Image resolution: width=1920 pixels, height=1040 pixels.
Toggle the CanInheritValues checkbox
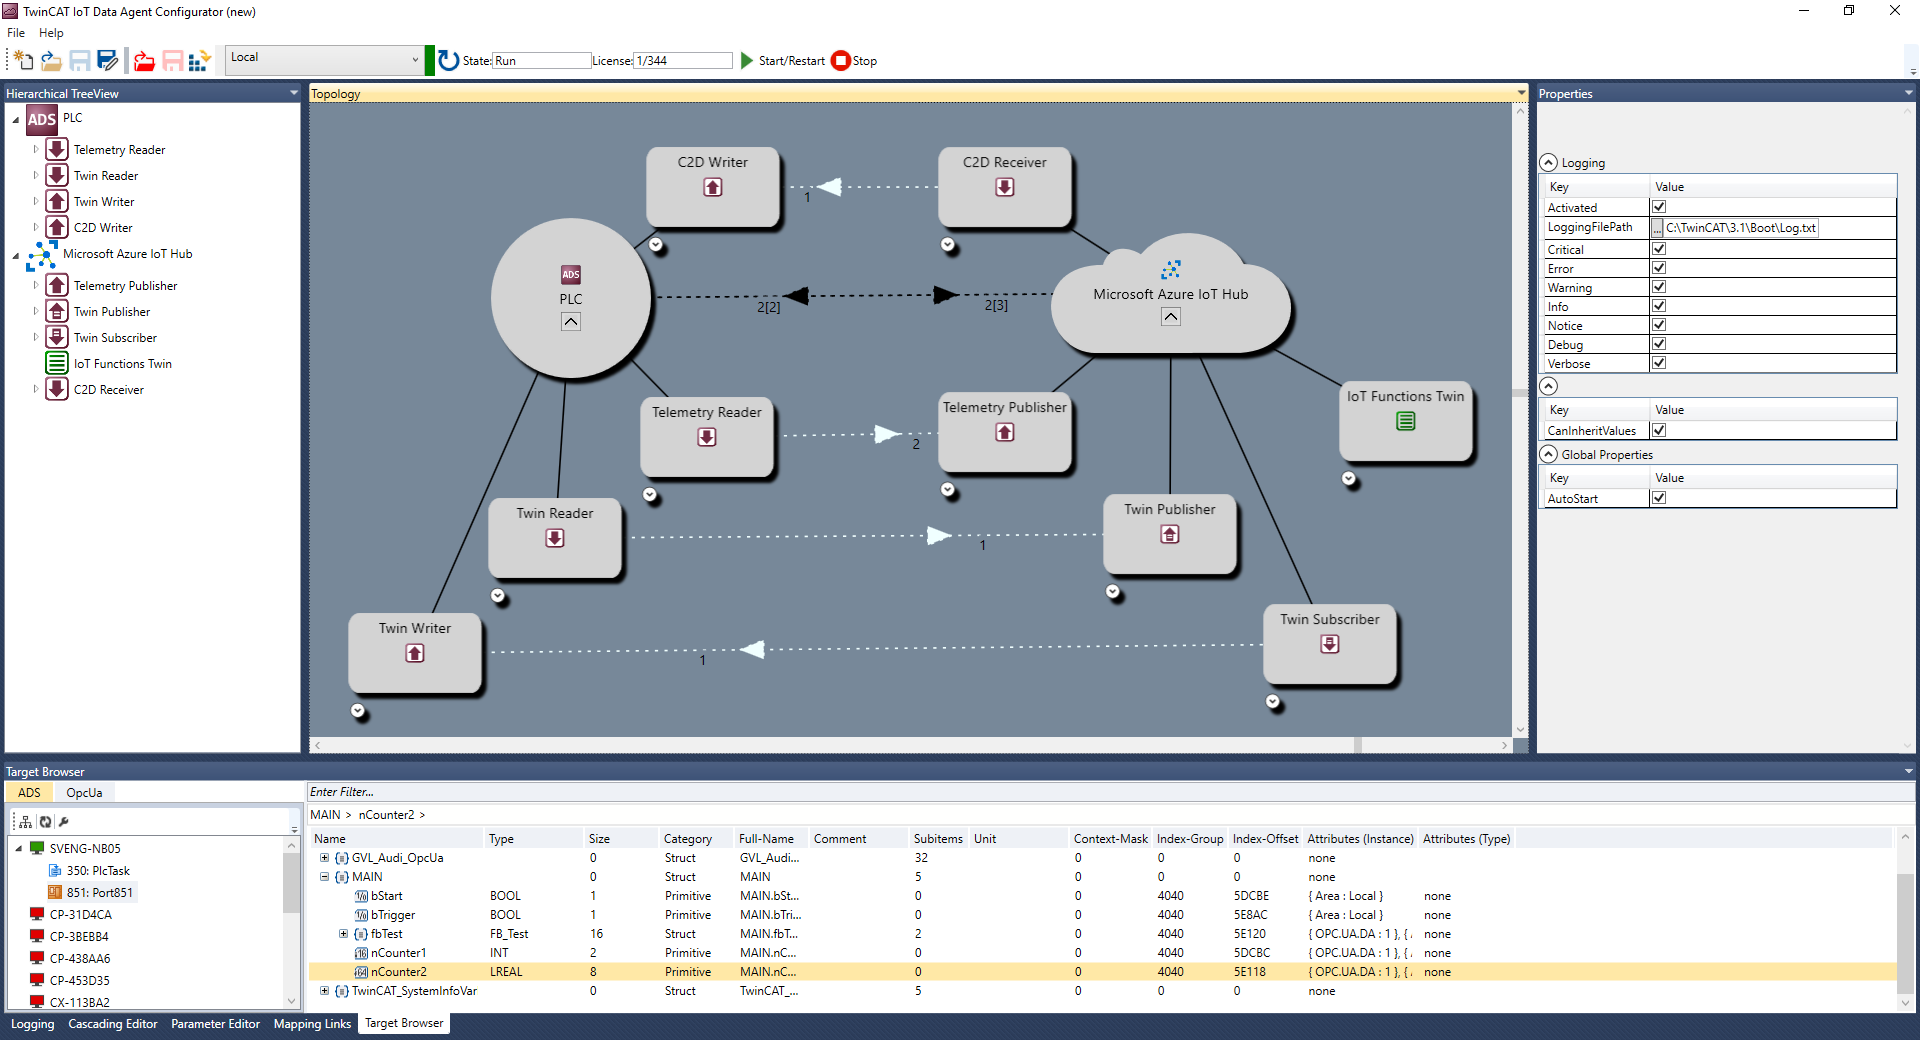tap(1659, 430)
